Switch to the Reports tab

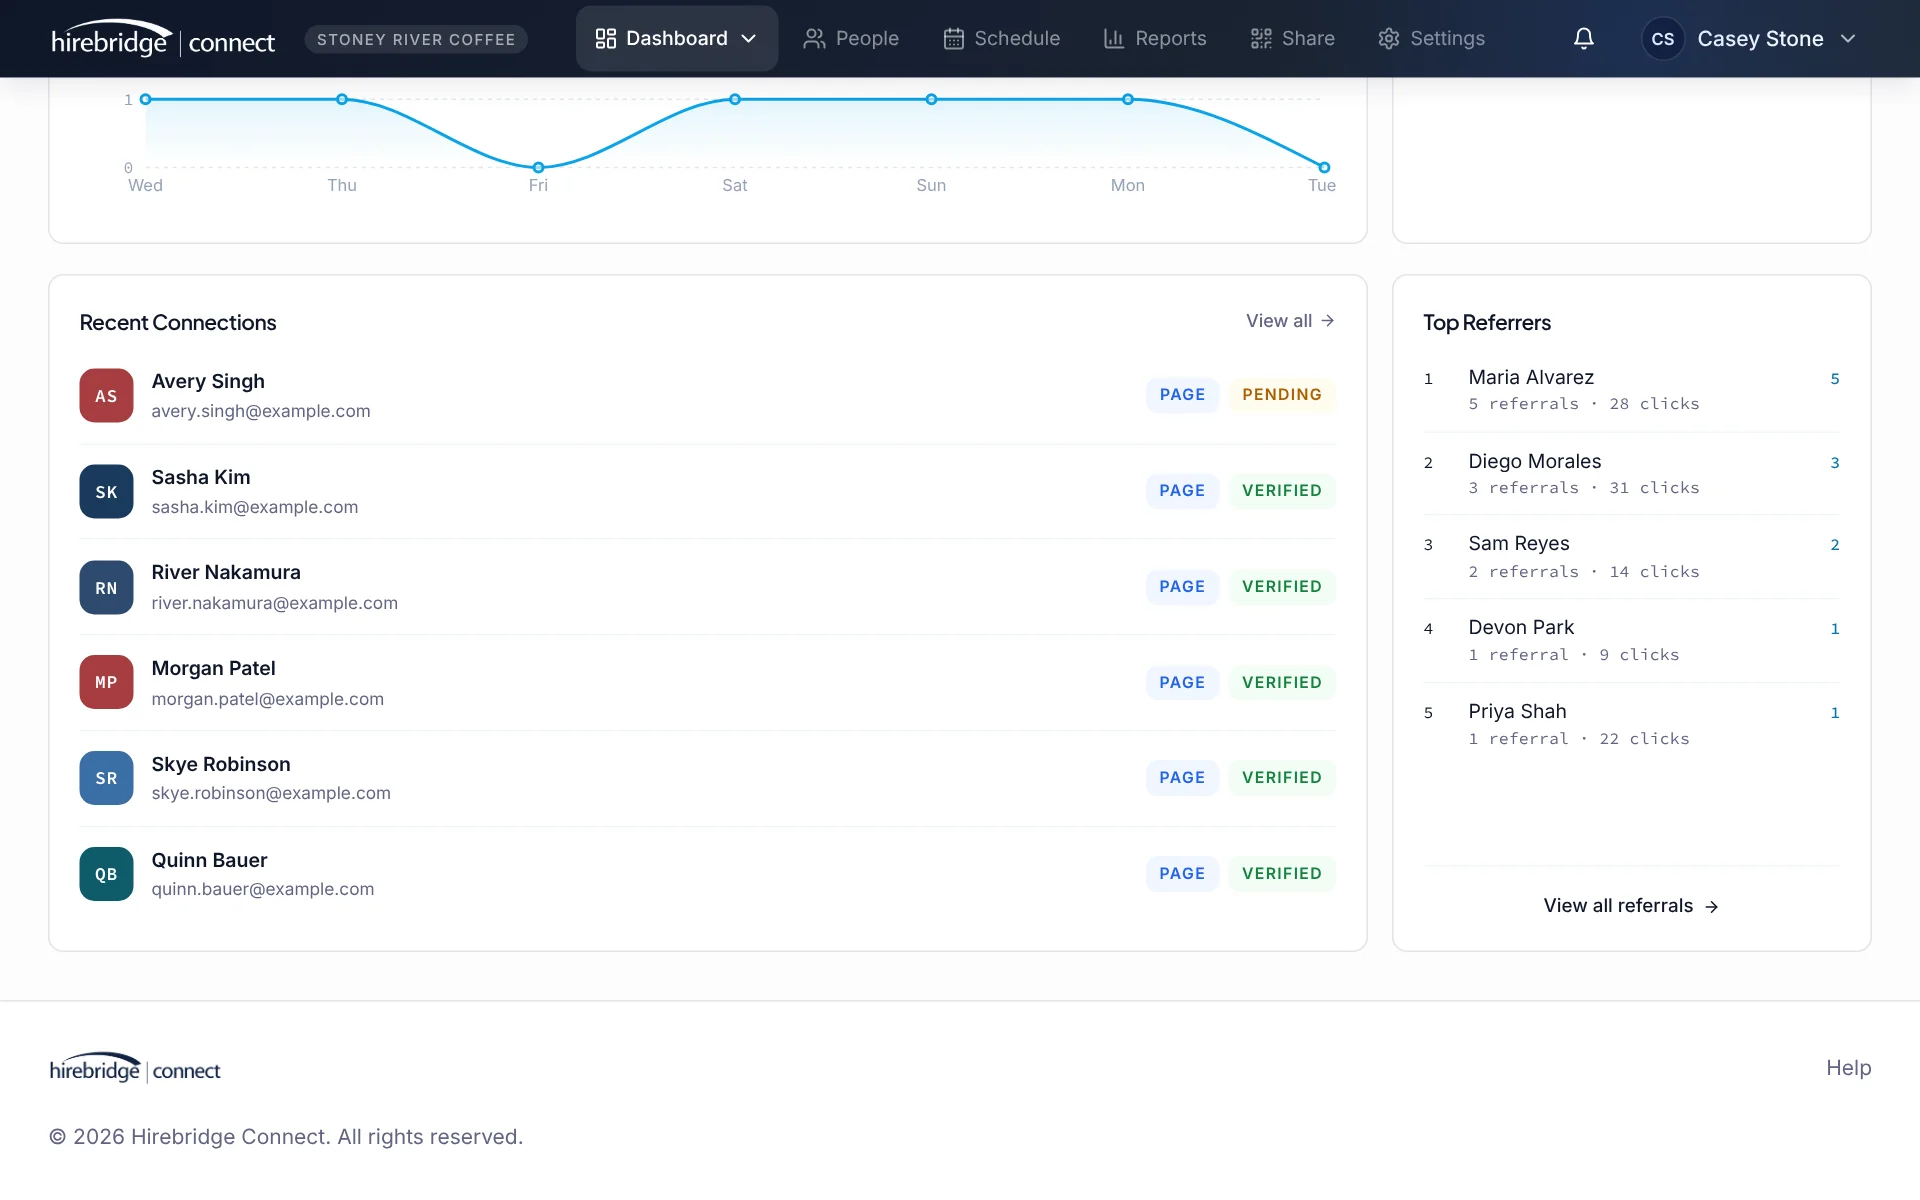pyautogui.click(x=1155, y=39)
